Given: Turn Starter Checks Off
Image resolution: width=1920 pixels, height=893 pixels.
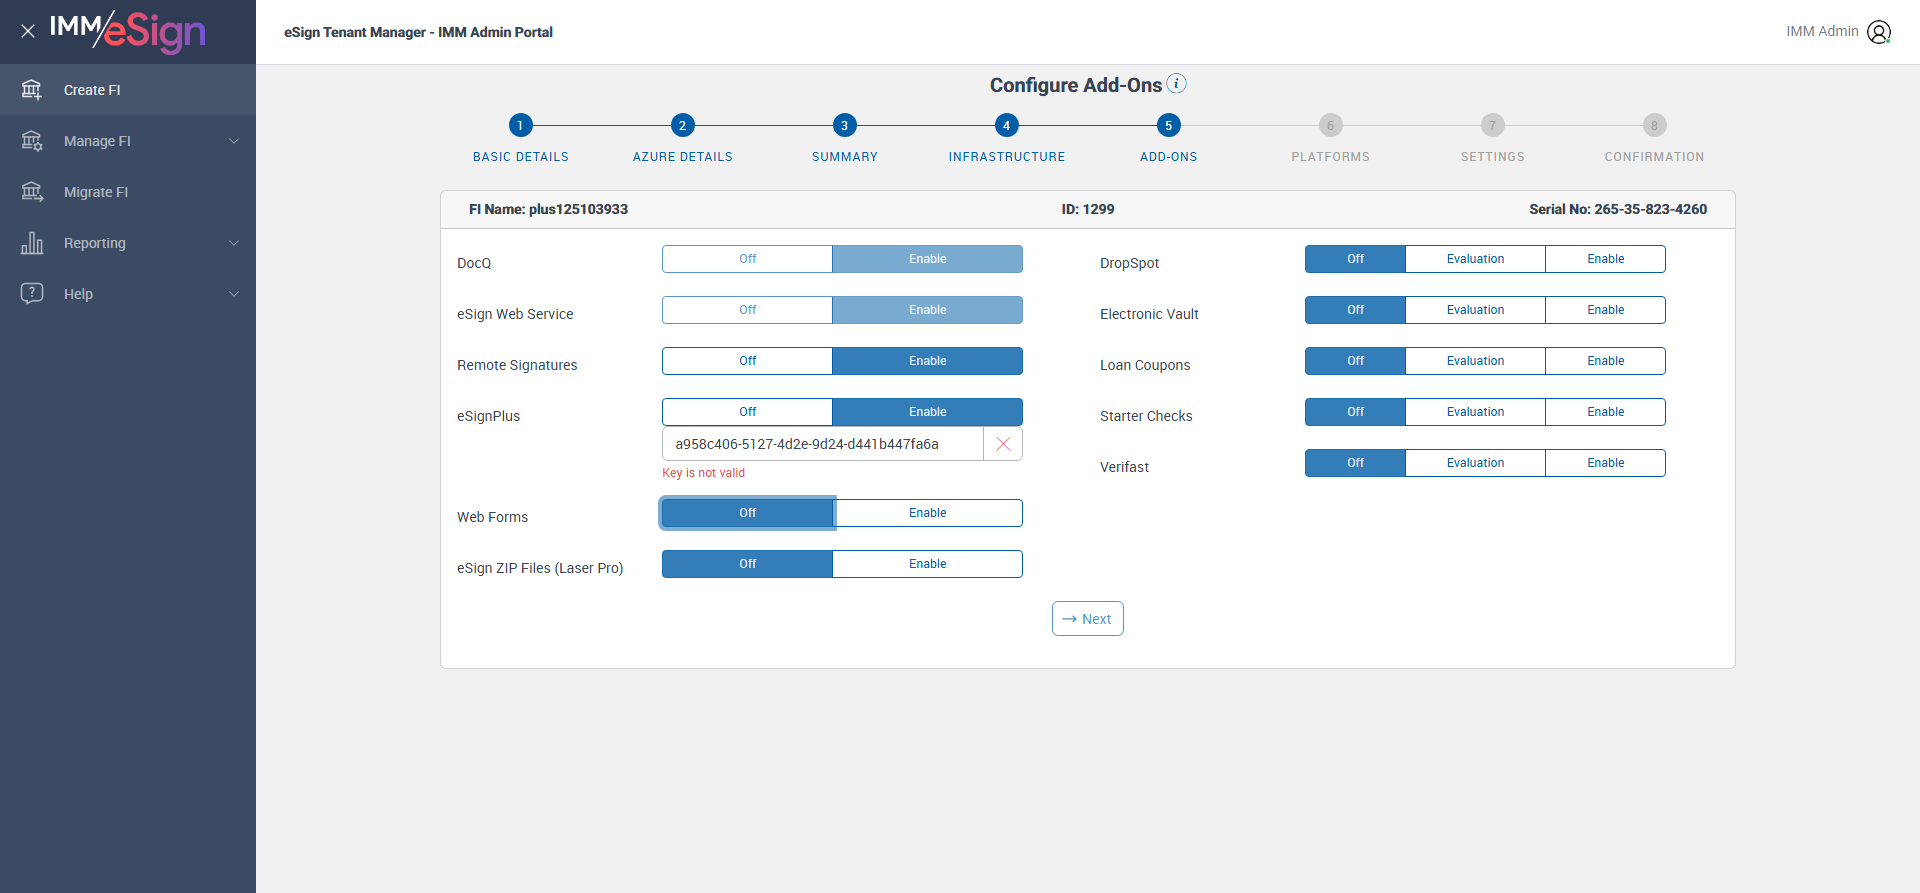Looking at the screenshot, I should pos(1355,412).
